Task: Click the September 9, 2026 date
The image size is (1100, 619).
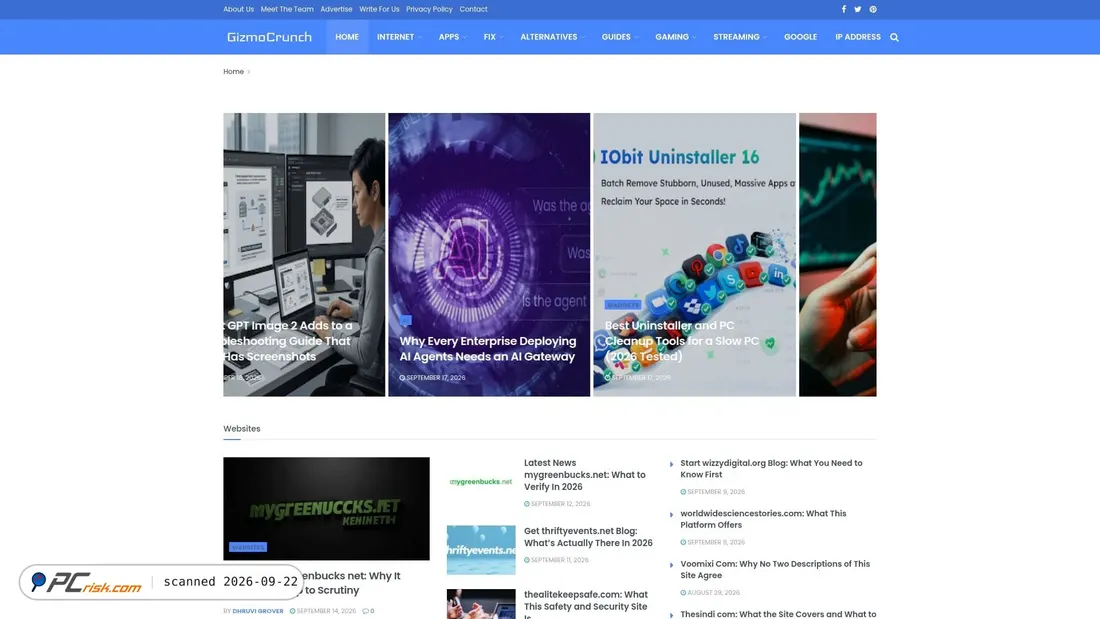Action: 713,492
